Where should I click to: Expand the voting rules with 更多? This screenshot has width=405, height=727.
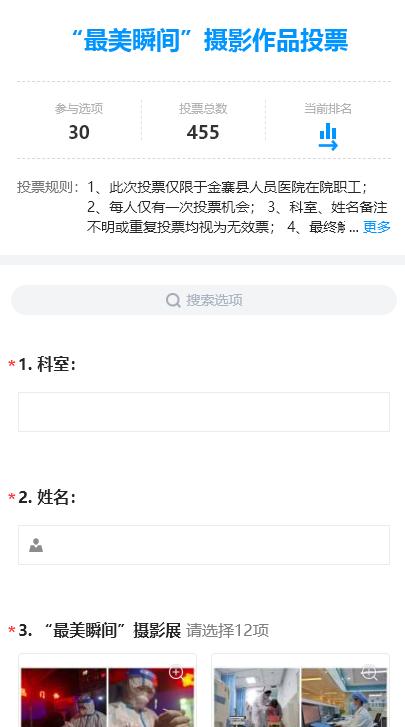(x=376, y=227)
